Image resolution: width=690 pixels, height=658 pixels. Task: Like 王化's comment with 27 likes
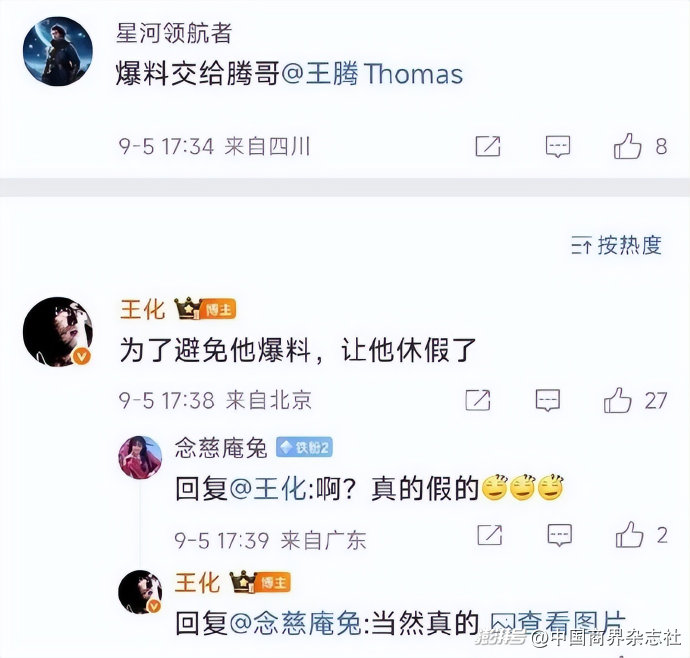(x=618, y=400)
